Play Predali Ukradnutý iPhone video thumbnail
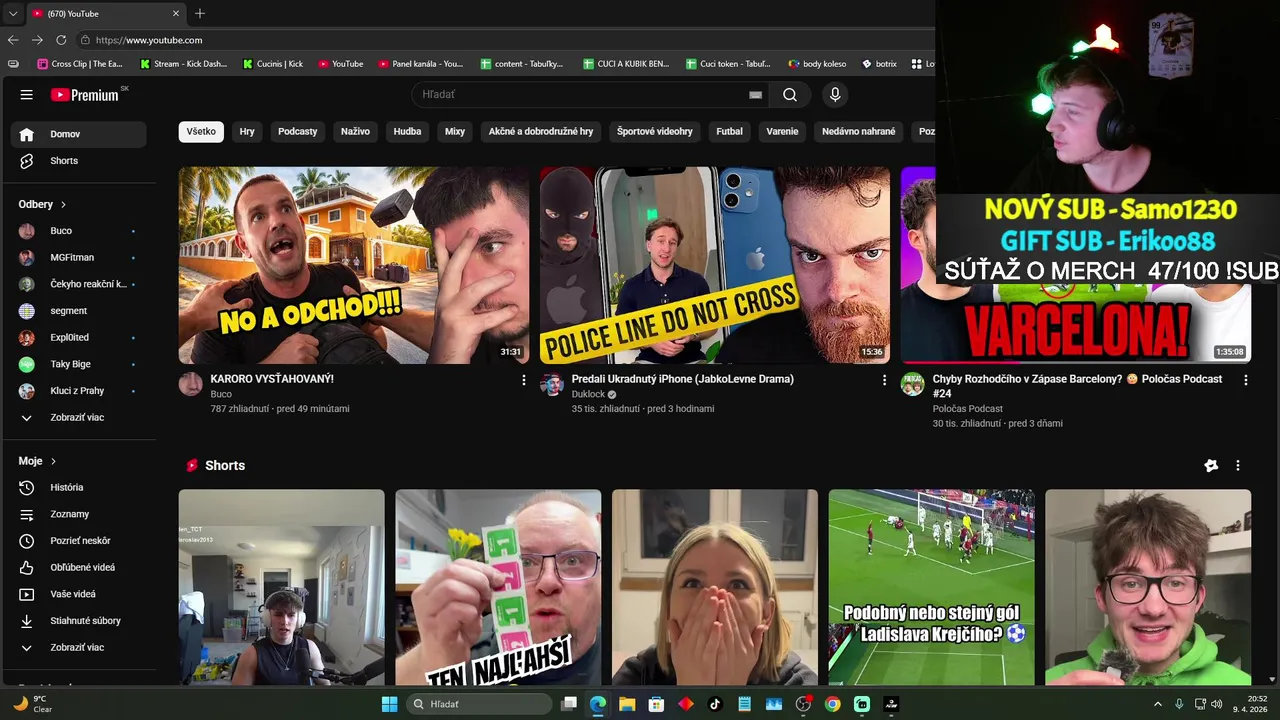This screenshot has height=720, width=1280. pyautogui.click(x=715, y=265)
